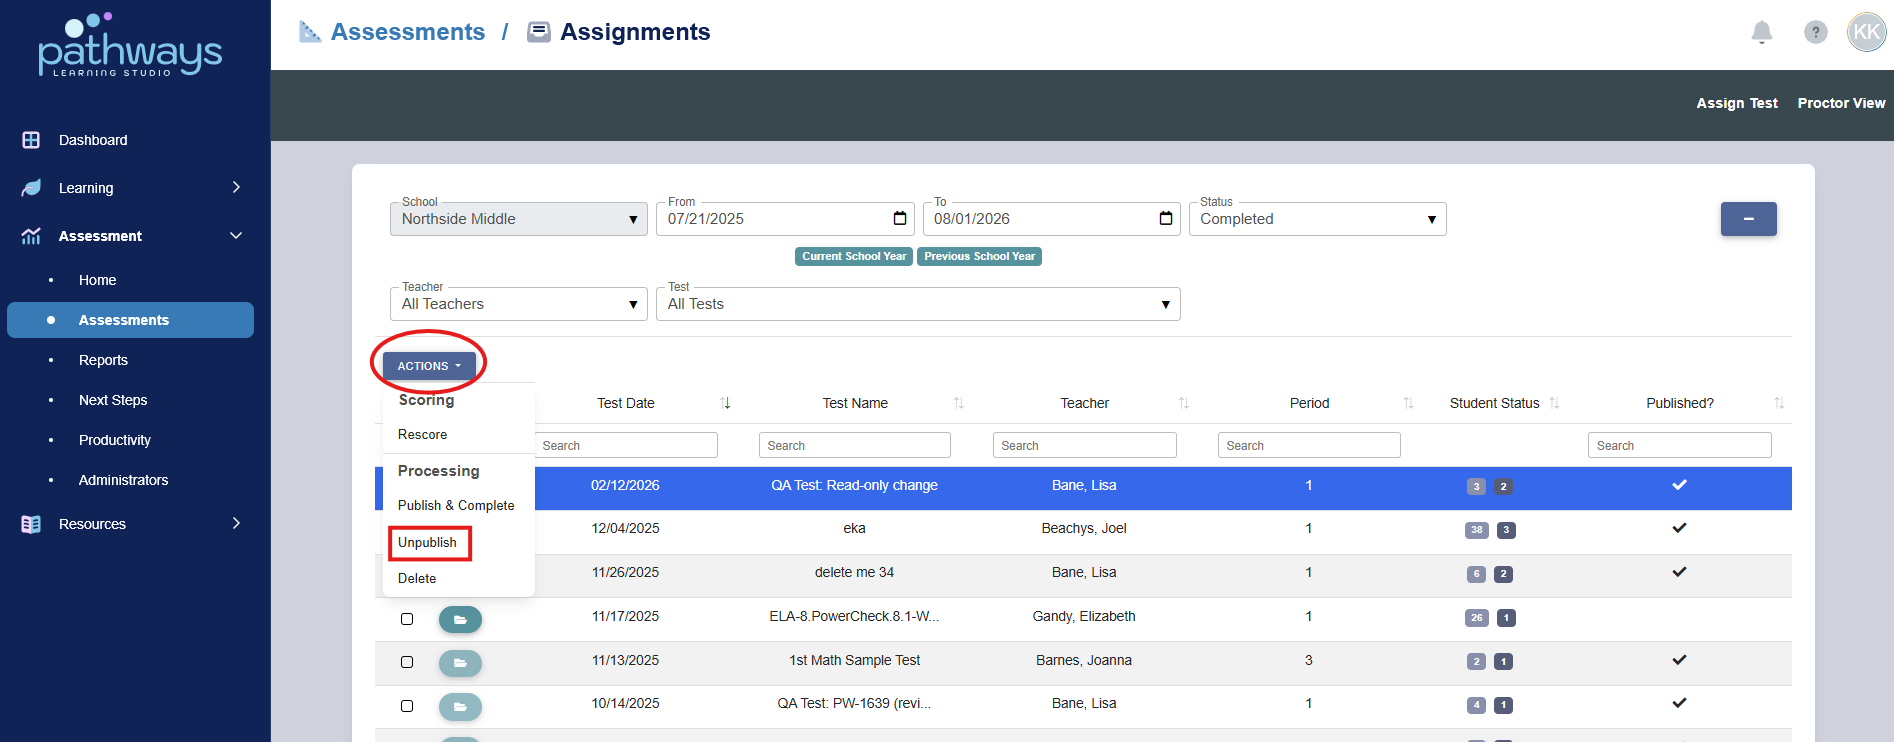
Task: Open folder icon for QA Test: PW-1639 row
Action: [460, 707]
